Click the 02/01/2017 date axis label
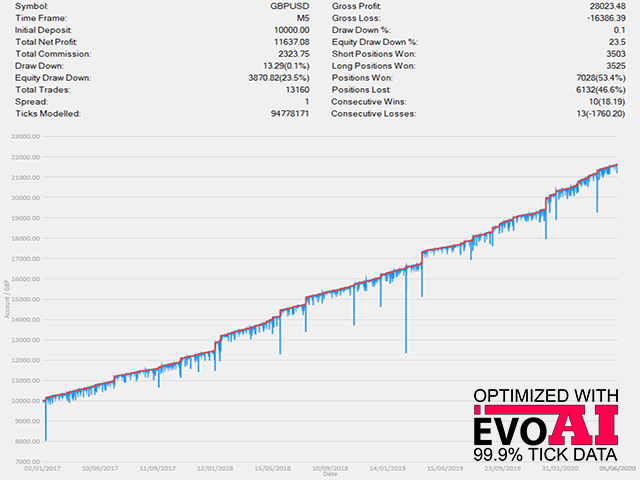The image size is (640, 480). (x=42, y=468)
